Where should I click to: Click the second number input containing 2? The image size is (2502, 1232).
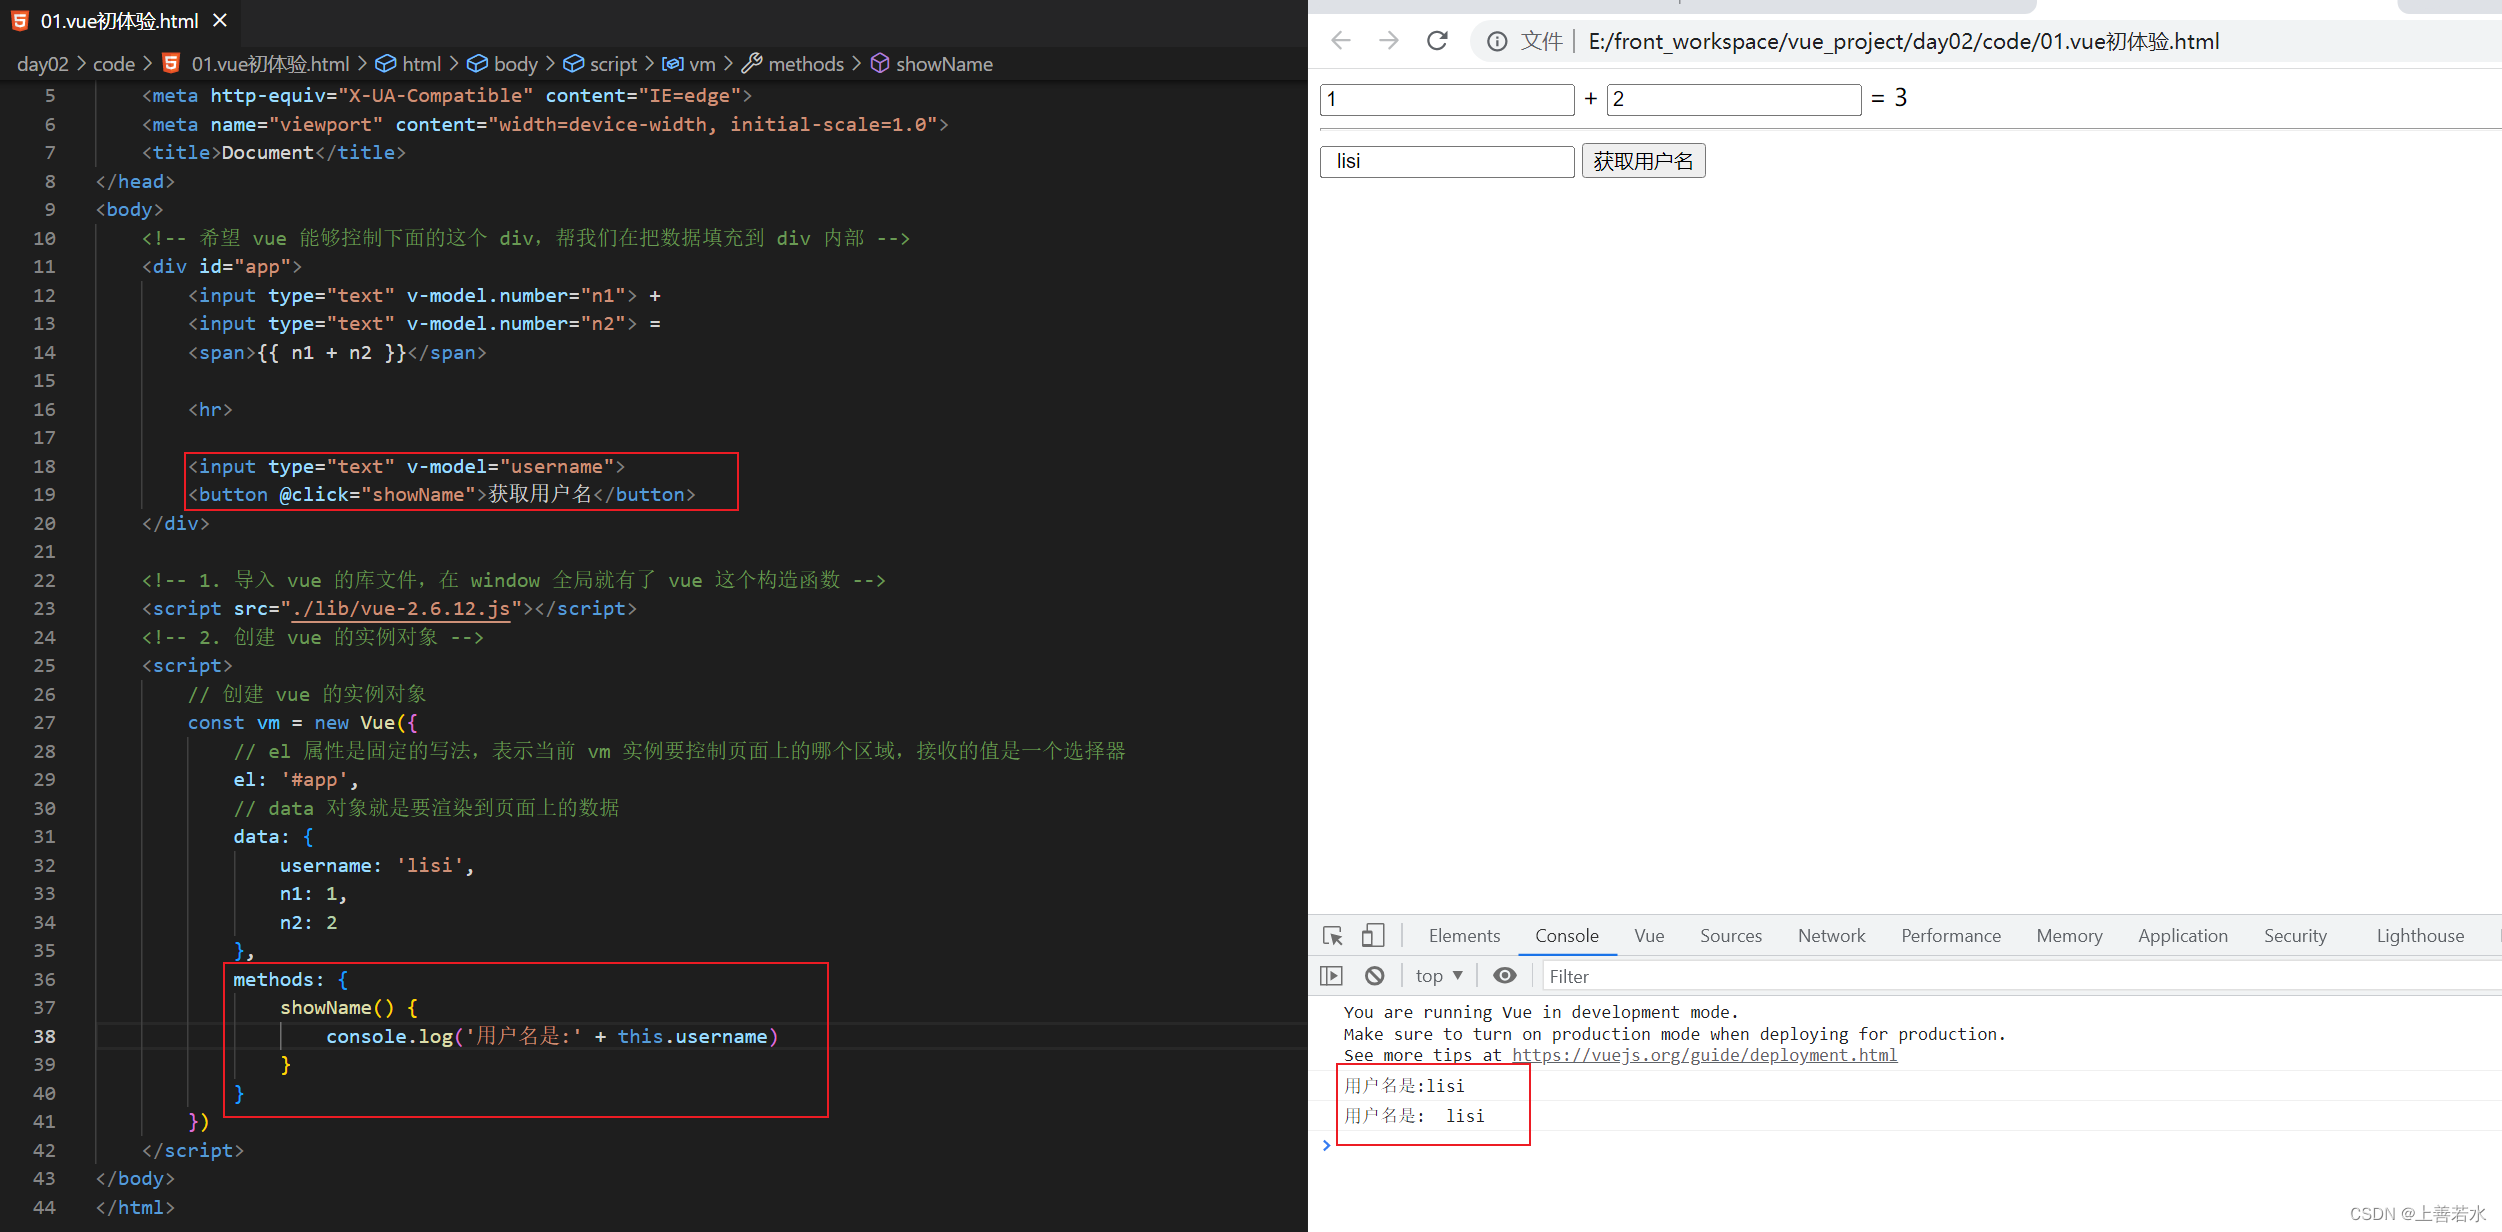pyautogui.click(x=1734, y=99)
